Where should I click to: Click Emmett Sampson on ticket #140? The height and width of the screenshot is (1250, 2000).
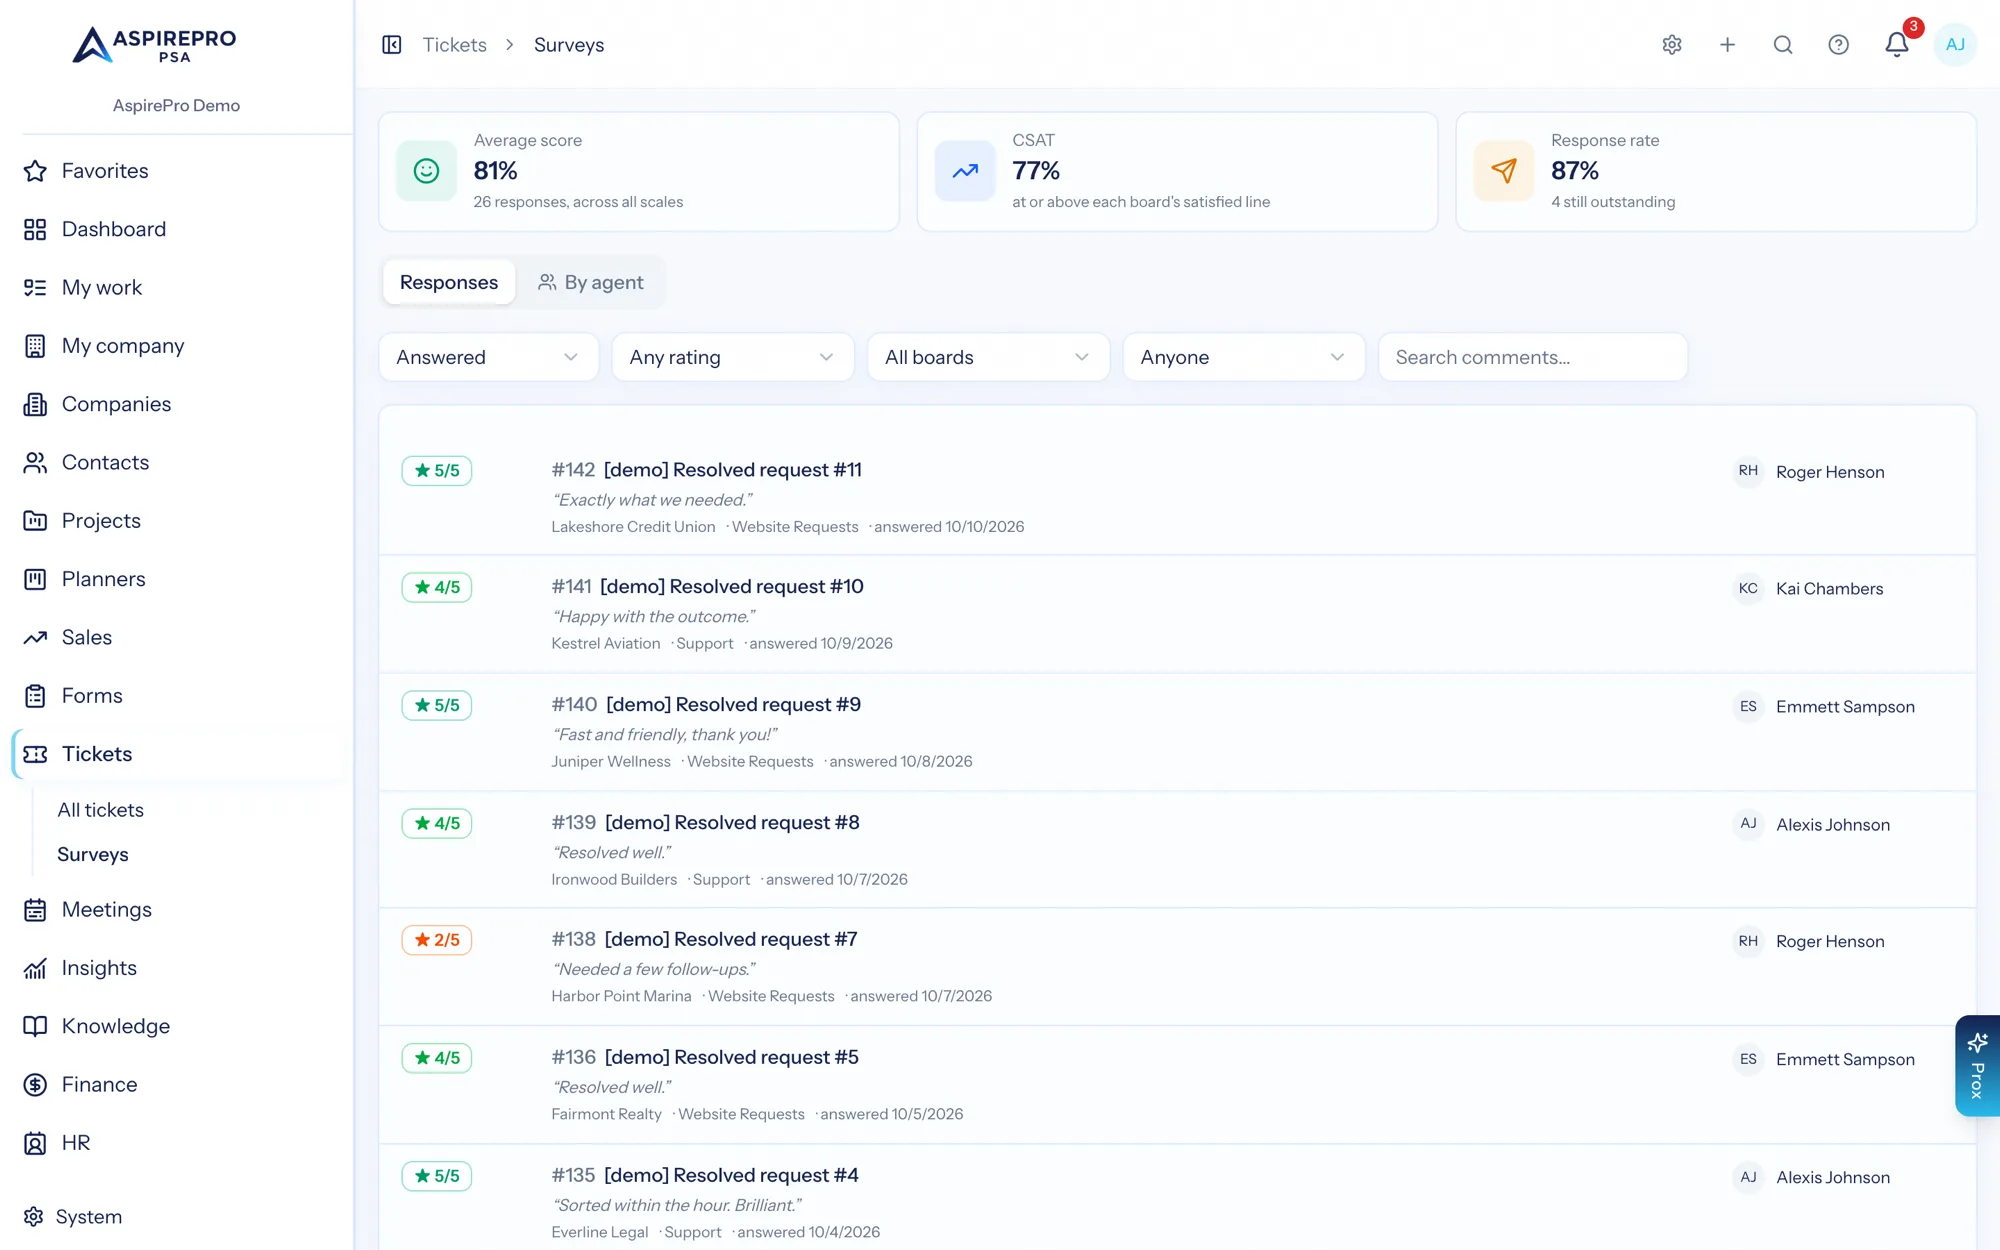[x=1845, y=707]
